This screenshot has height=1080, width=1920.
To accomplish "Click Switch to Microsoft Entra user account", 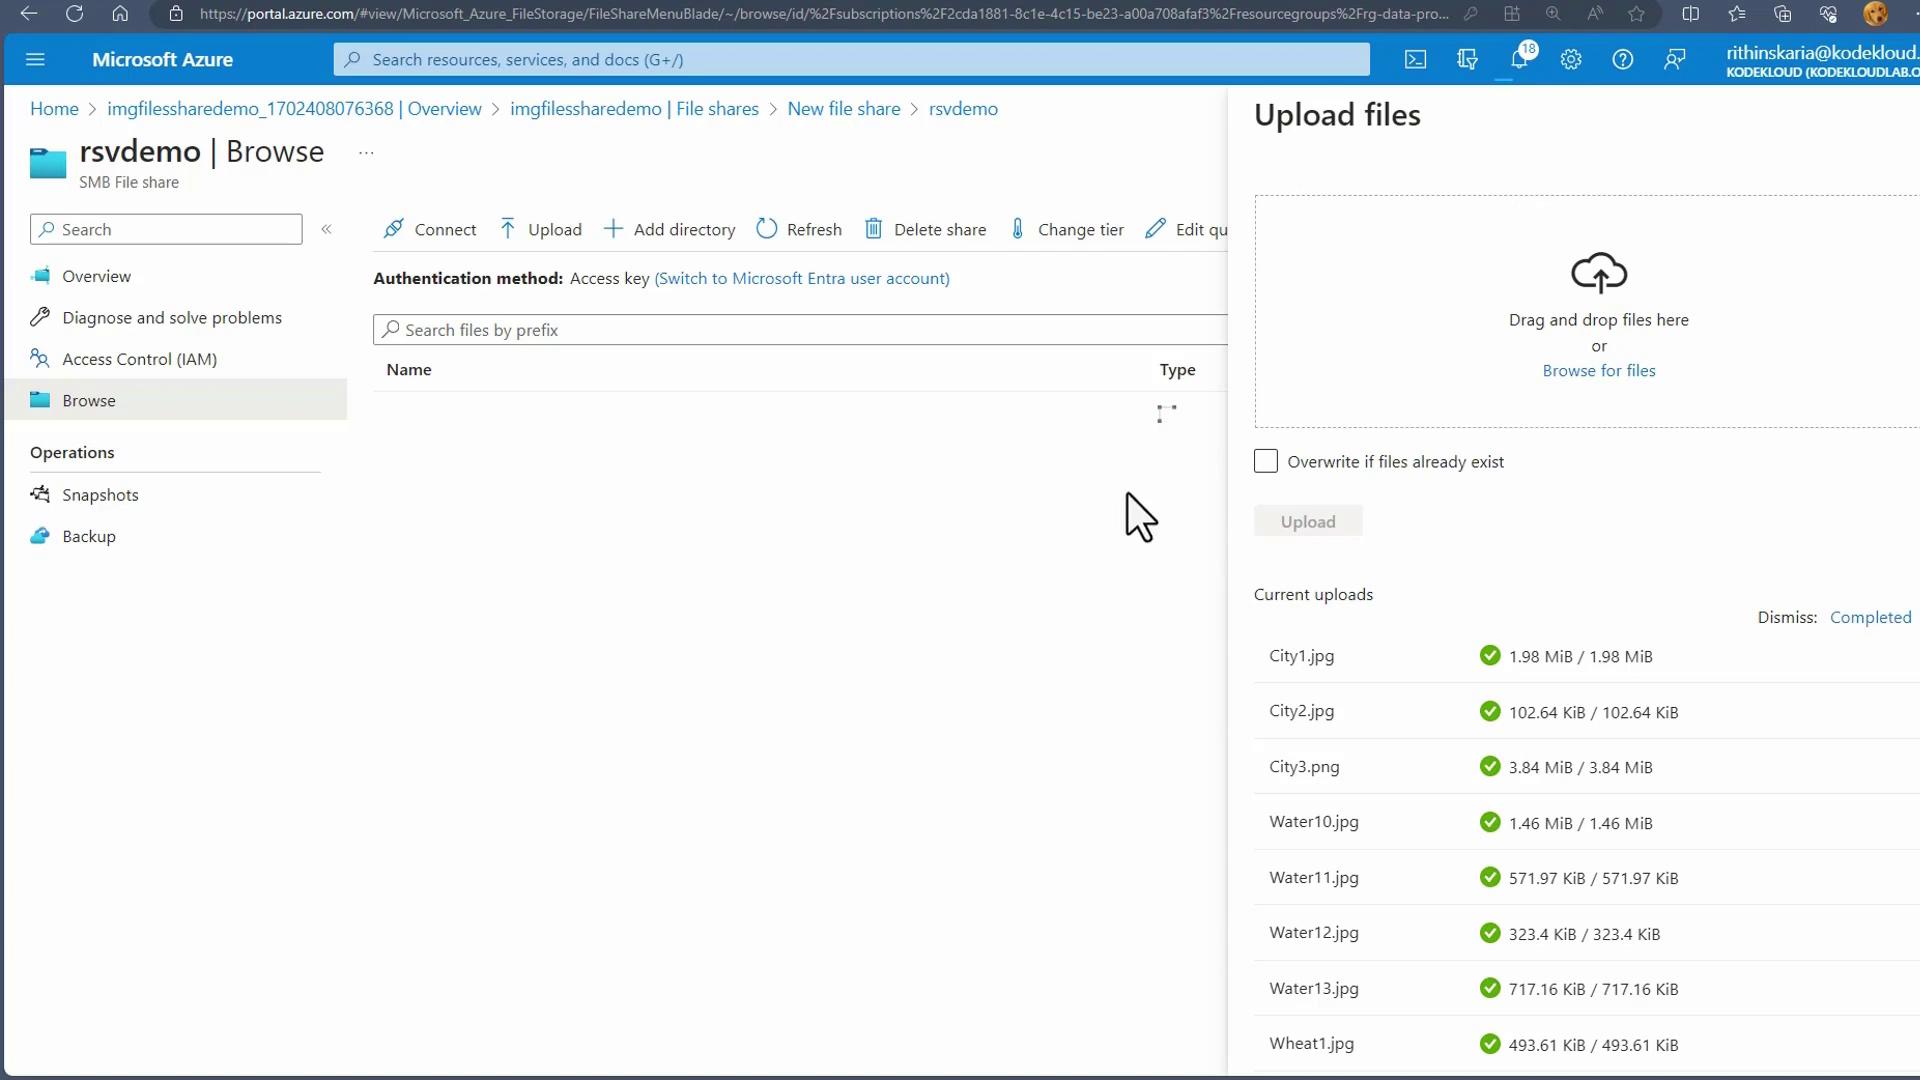I will pyautogui.click(x=802, y=279).
